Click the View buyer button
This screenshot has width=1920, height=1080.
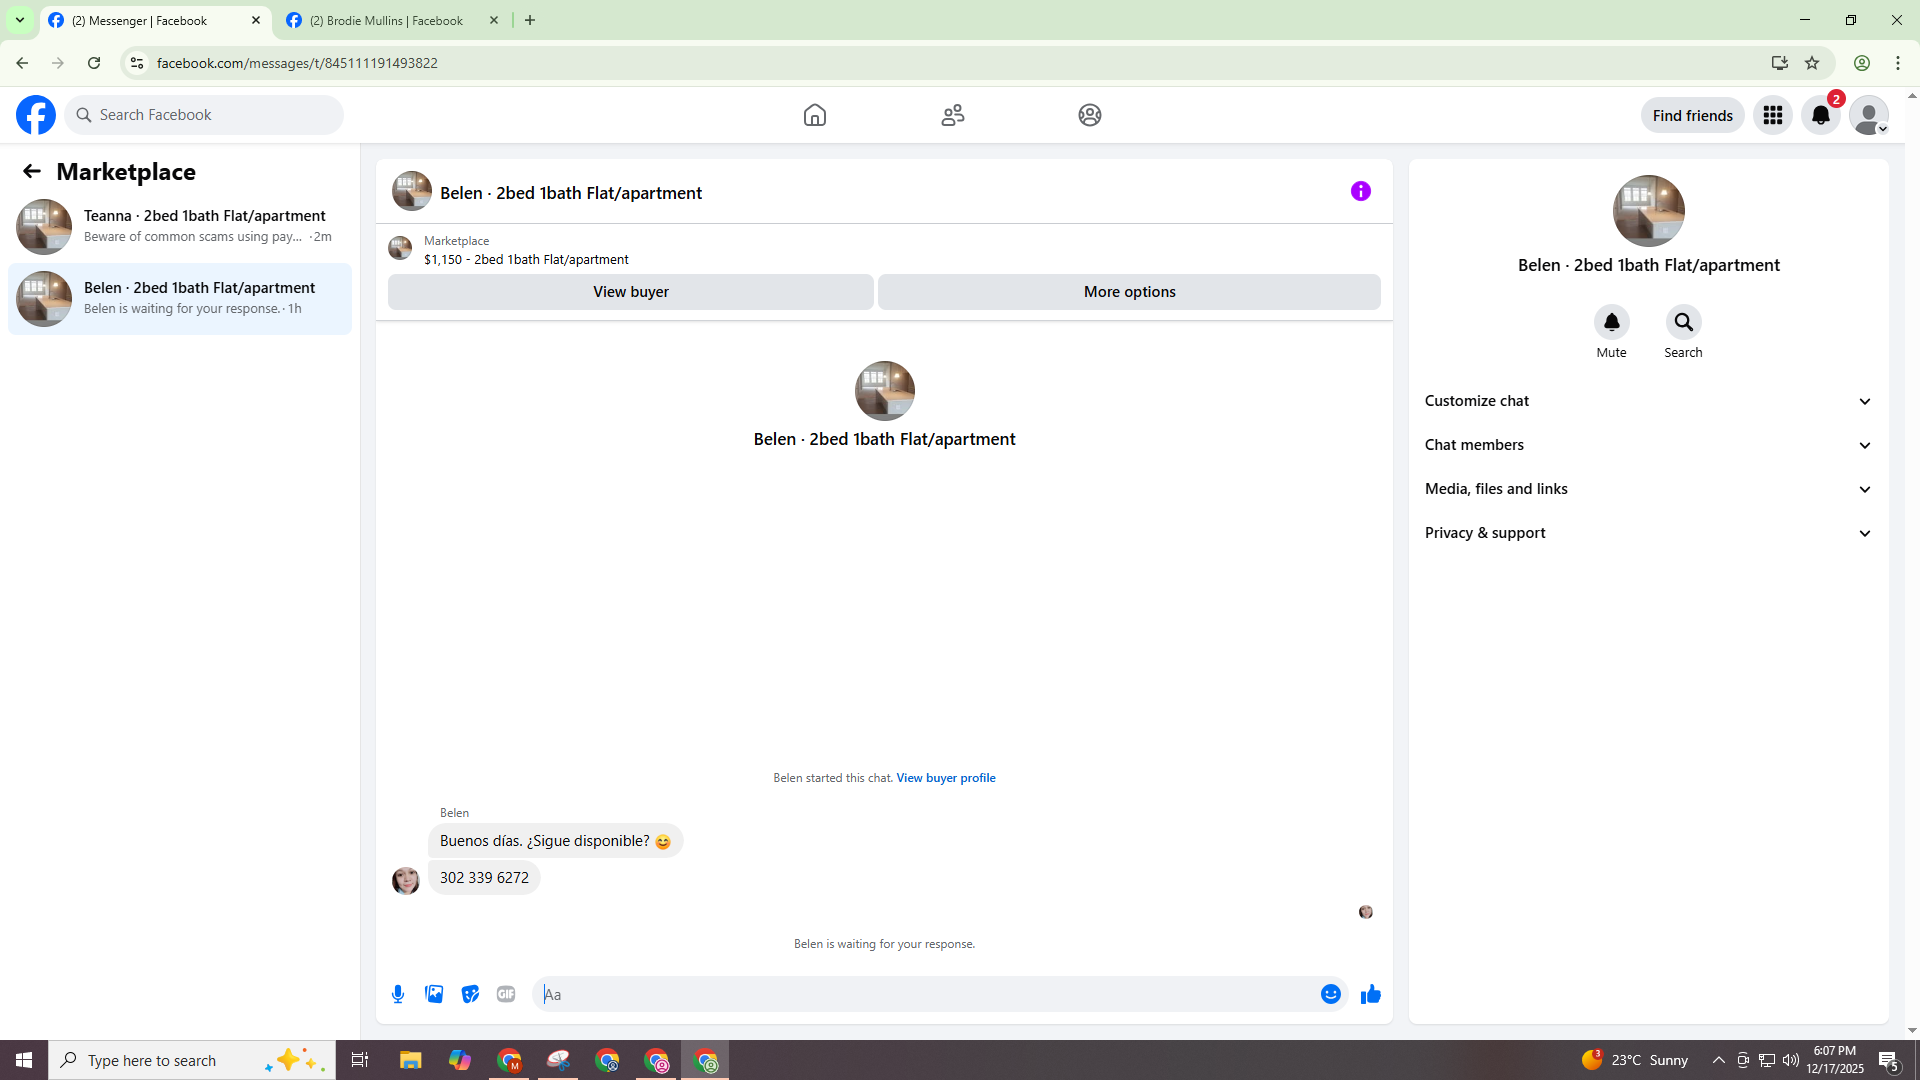coord(630,292)
